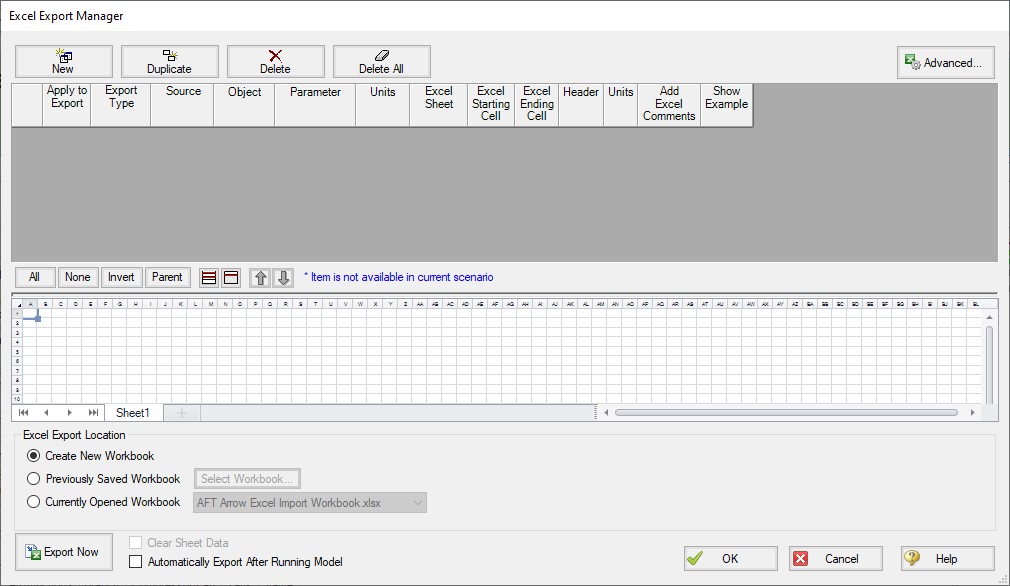Image resolution: width=1010 pixels, height=586 pixels.
Task: Go to the last sheet tab arrow
Action: 93,413
